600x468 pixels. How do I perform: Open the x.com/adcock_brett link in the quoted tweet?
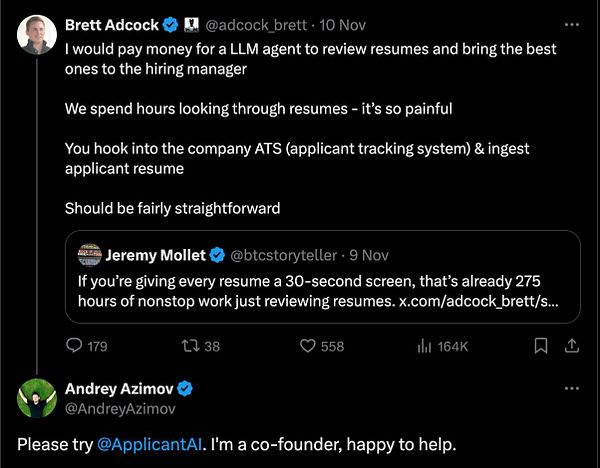[478, 302]
